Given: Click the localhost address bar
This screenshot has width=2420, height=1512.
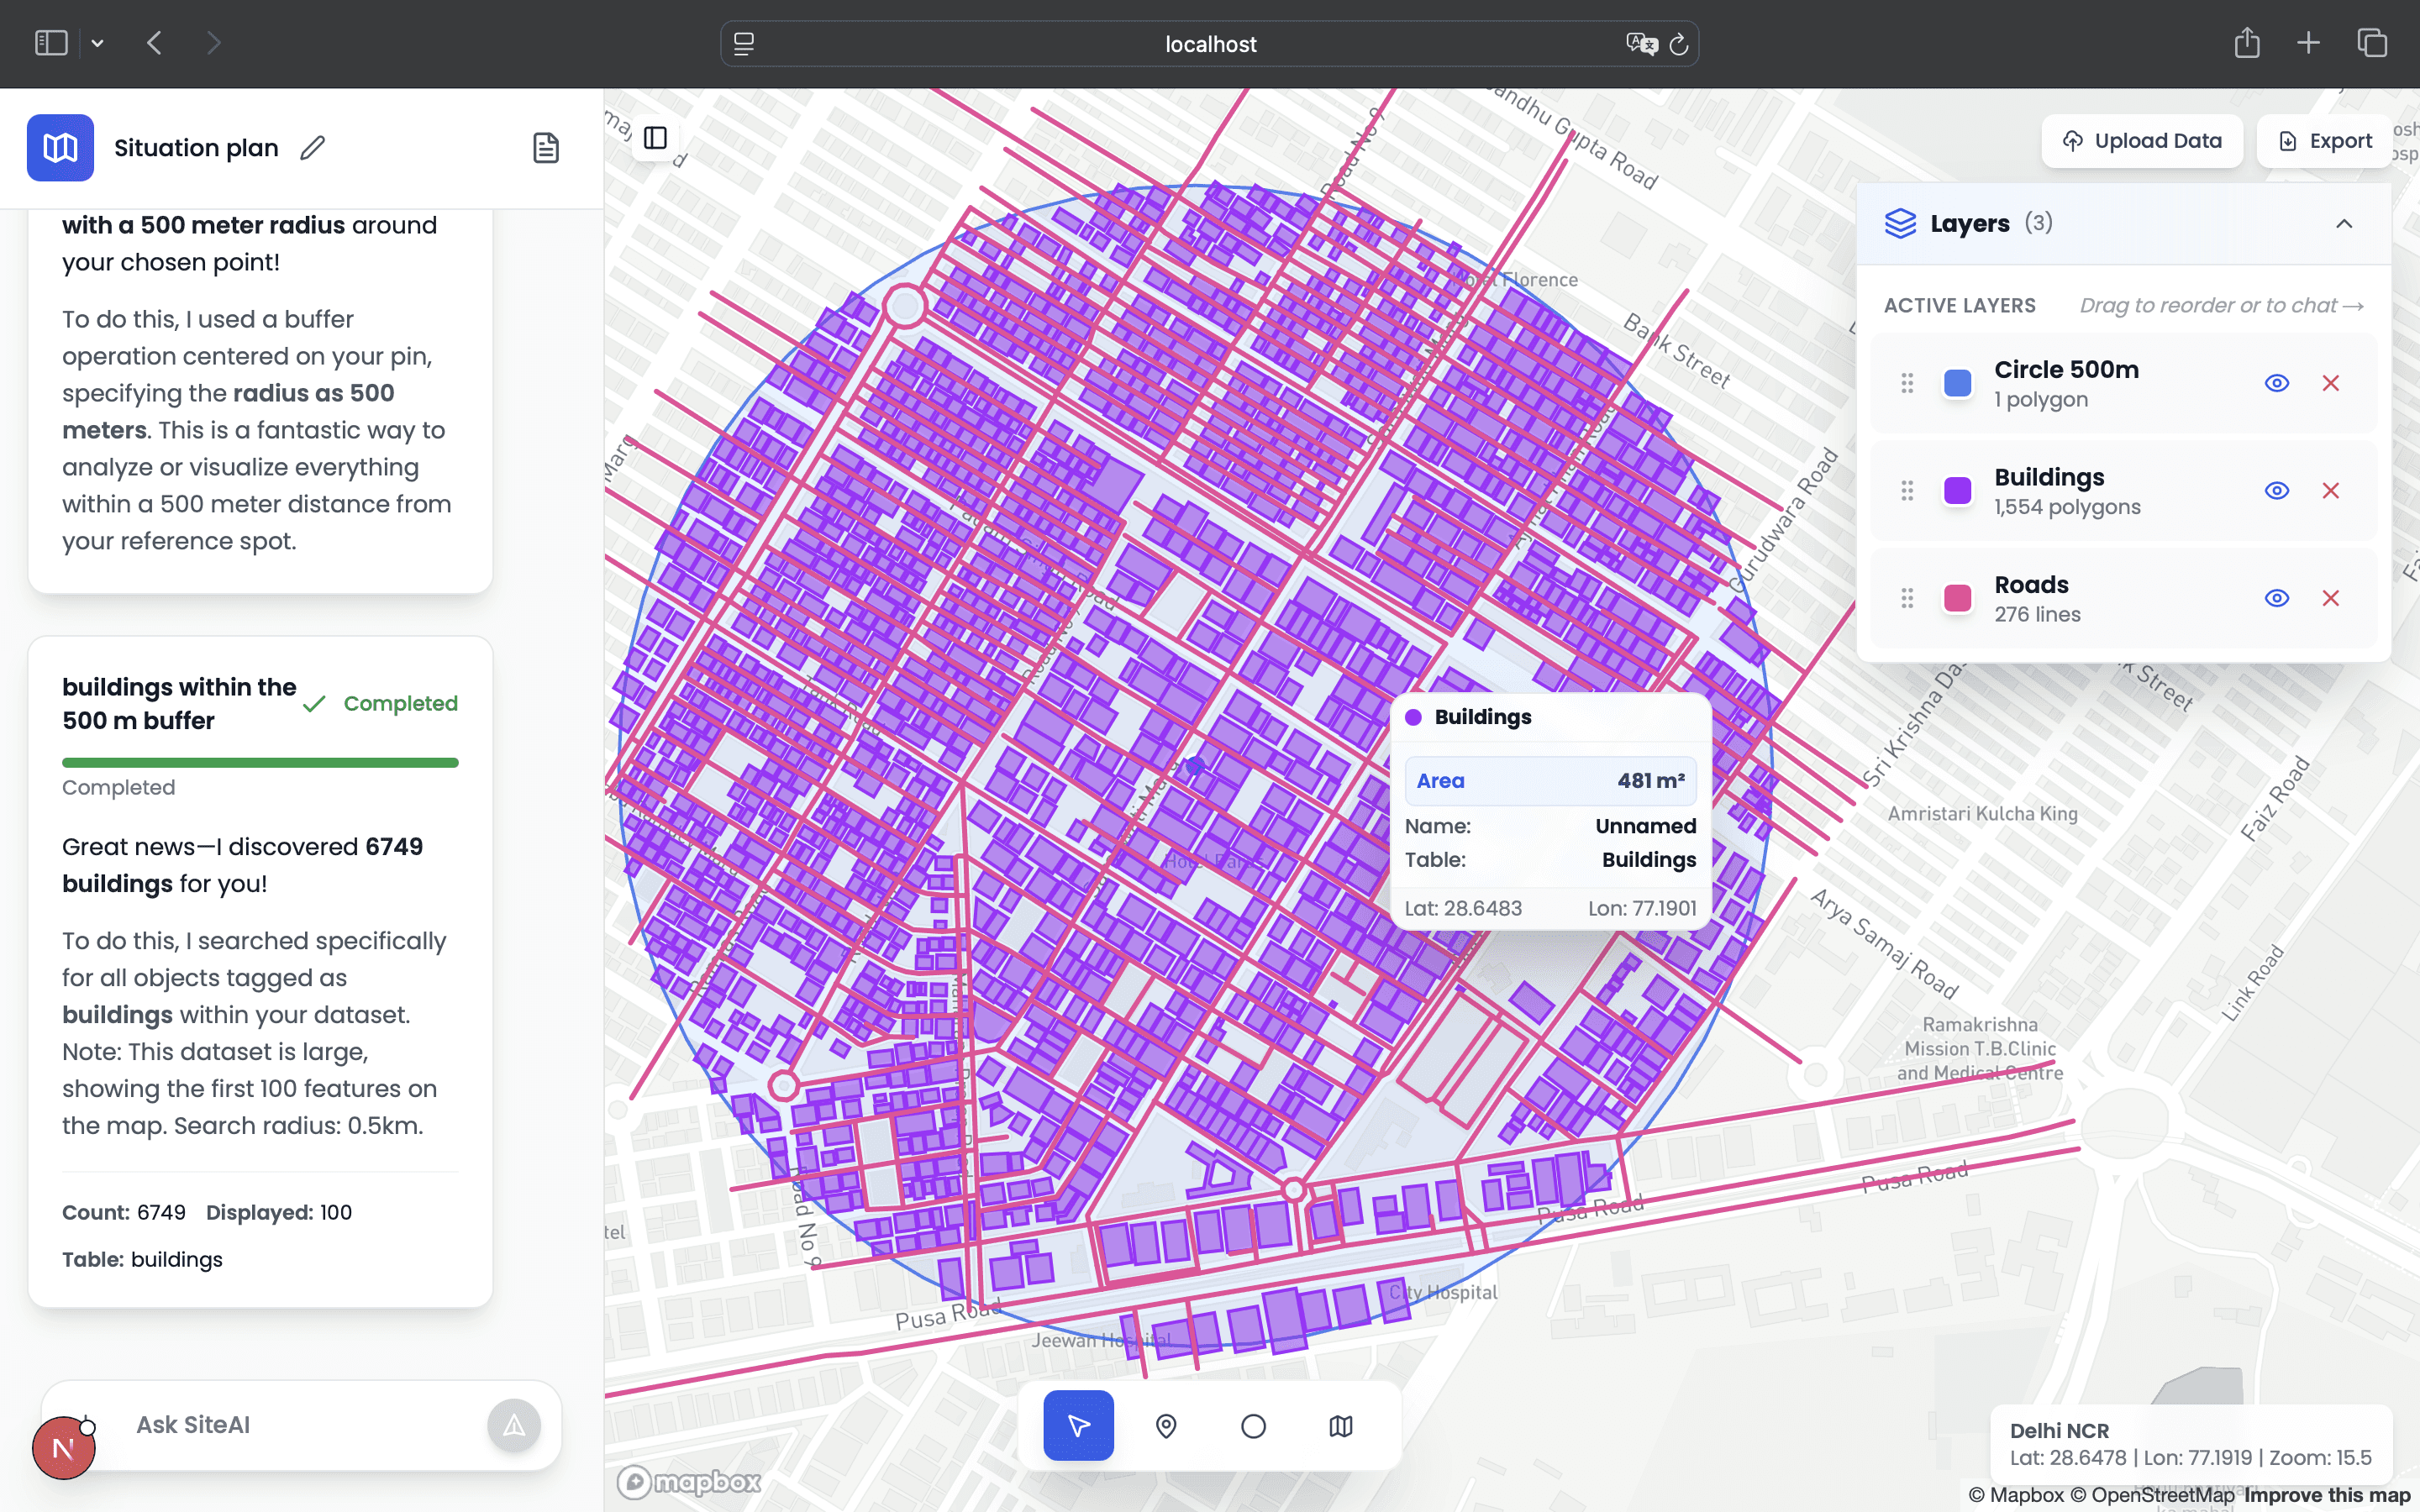Looking at the screenshot, I should [1210, 44].
